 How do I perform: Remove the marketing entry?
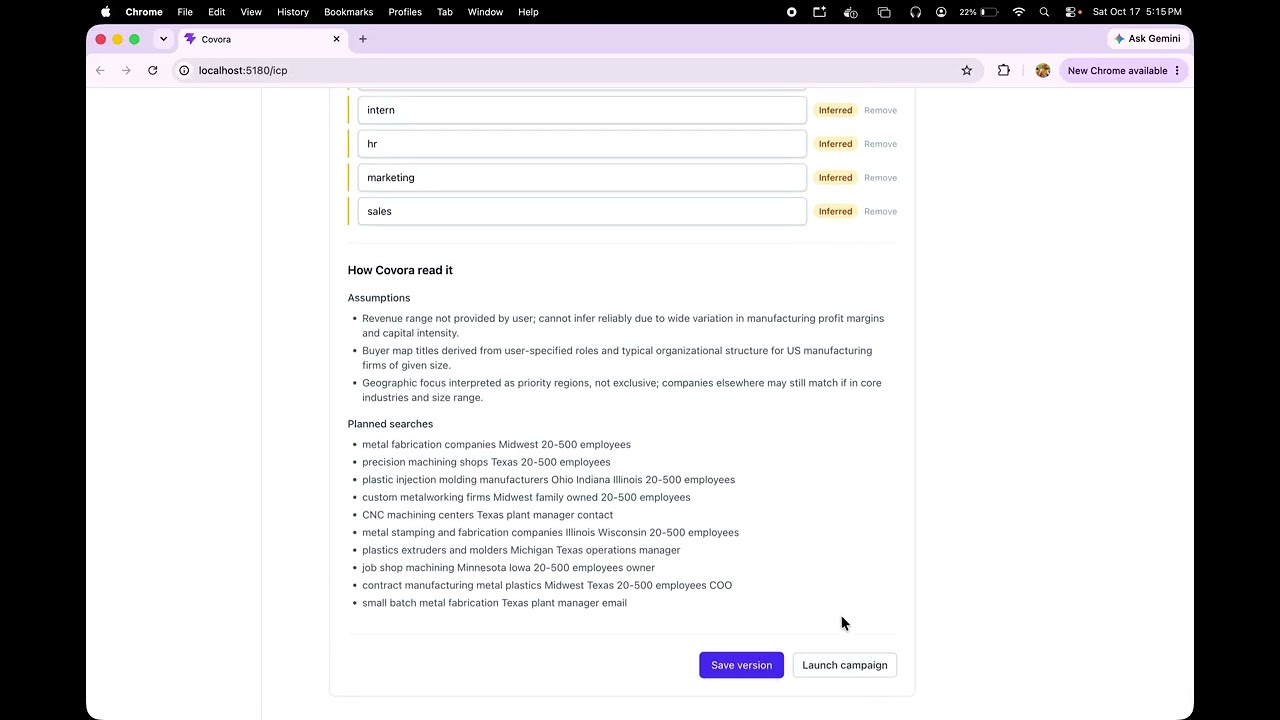click(x=880, y=178)
